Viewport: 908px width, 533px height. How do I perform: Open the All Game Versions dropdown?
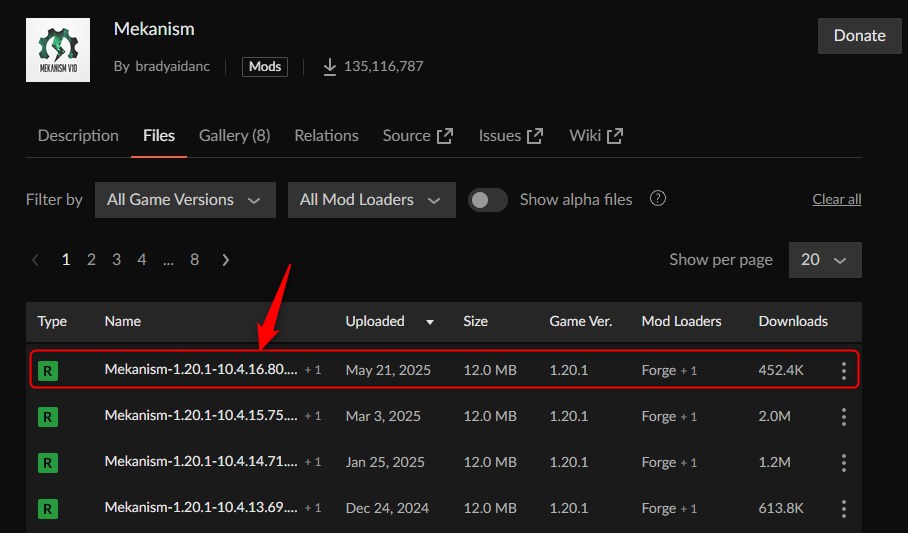(x=185, y=200)
